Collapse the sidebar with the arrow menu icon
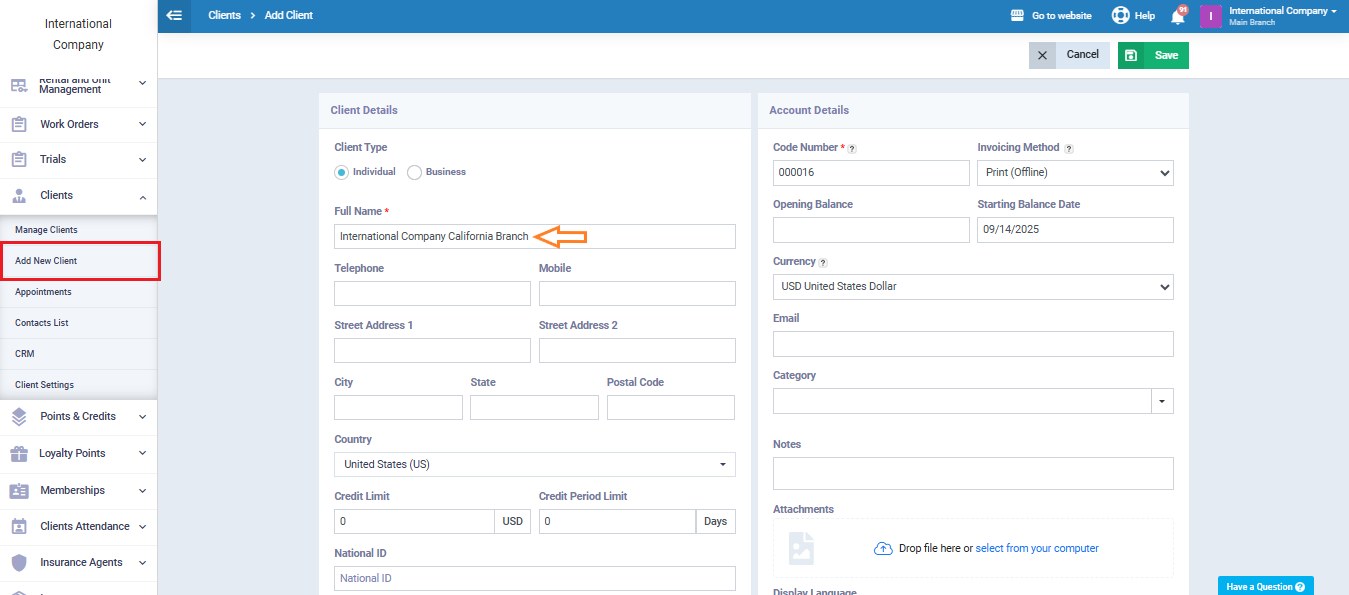The image size is (1349, 595). click(x=175, y=15)
